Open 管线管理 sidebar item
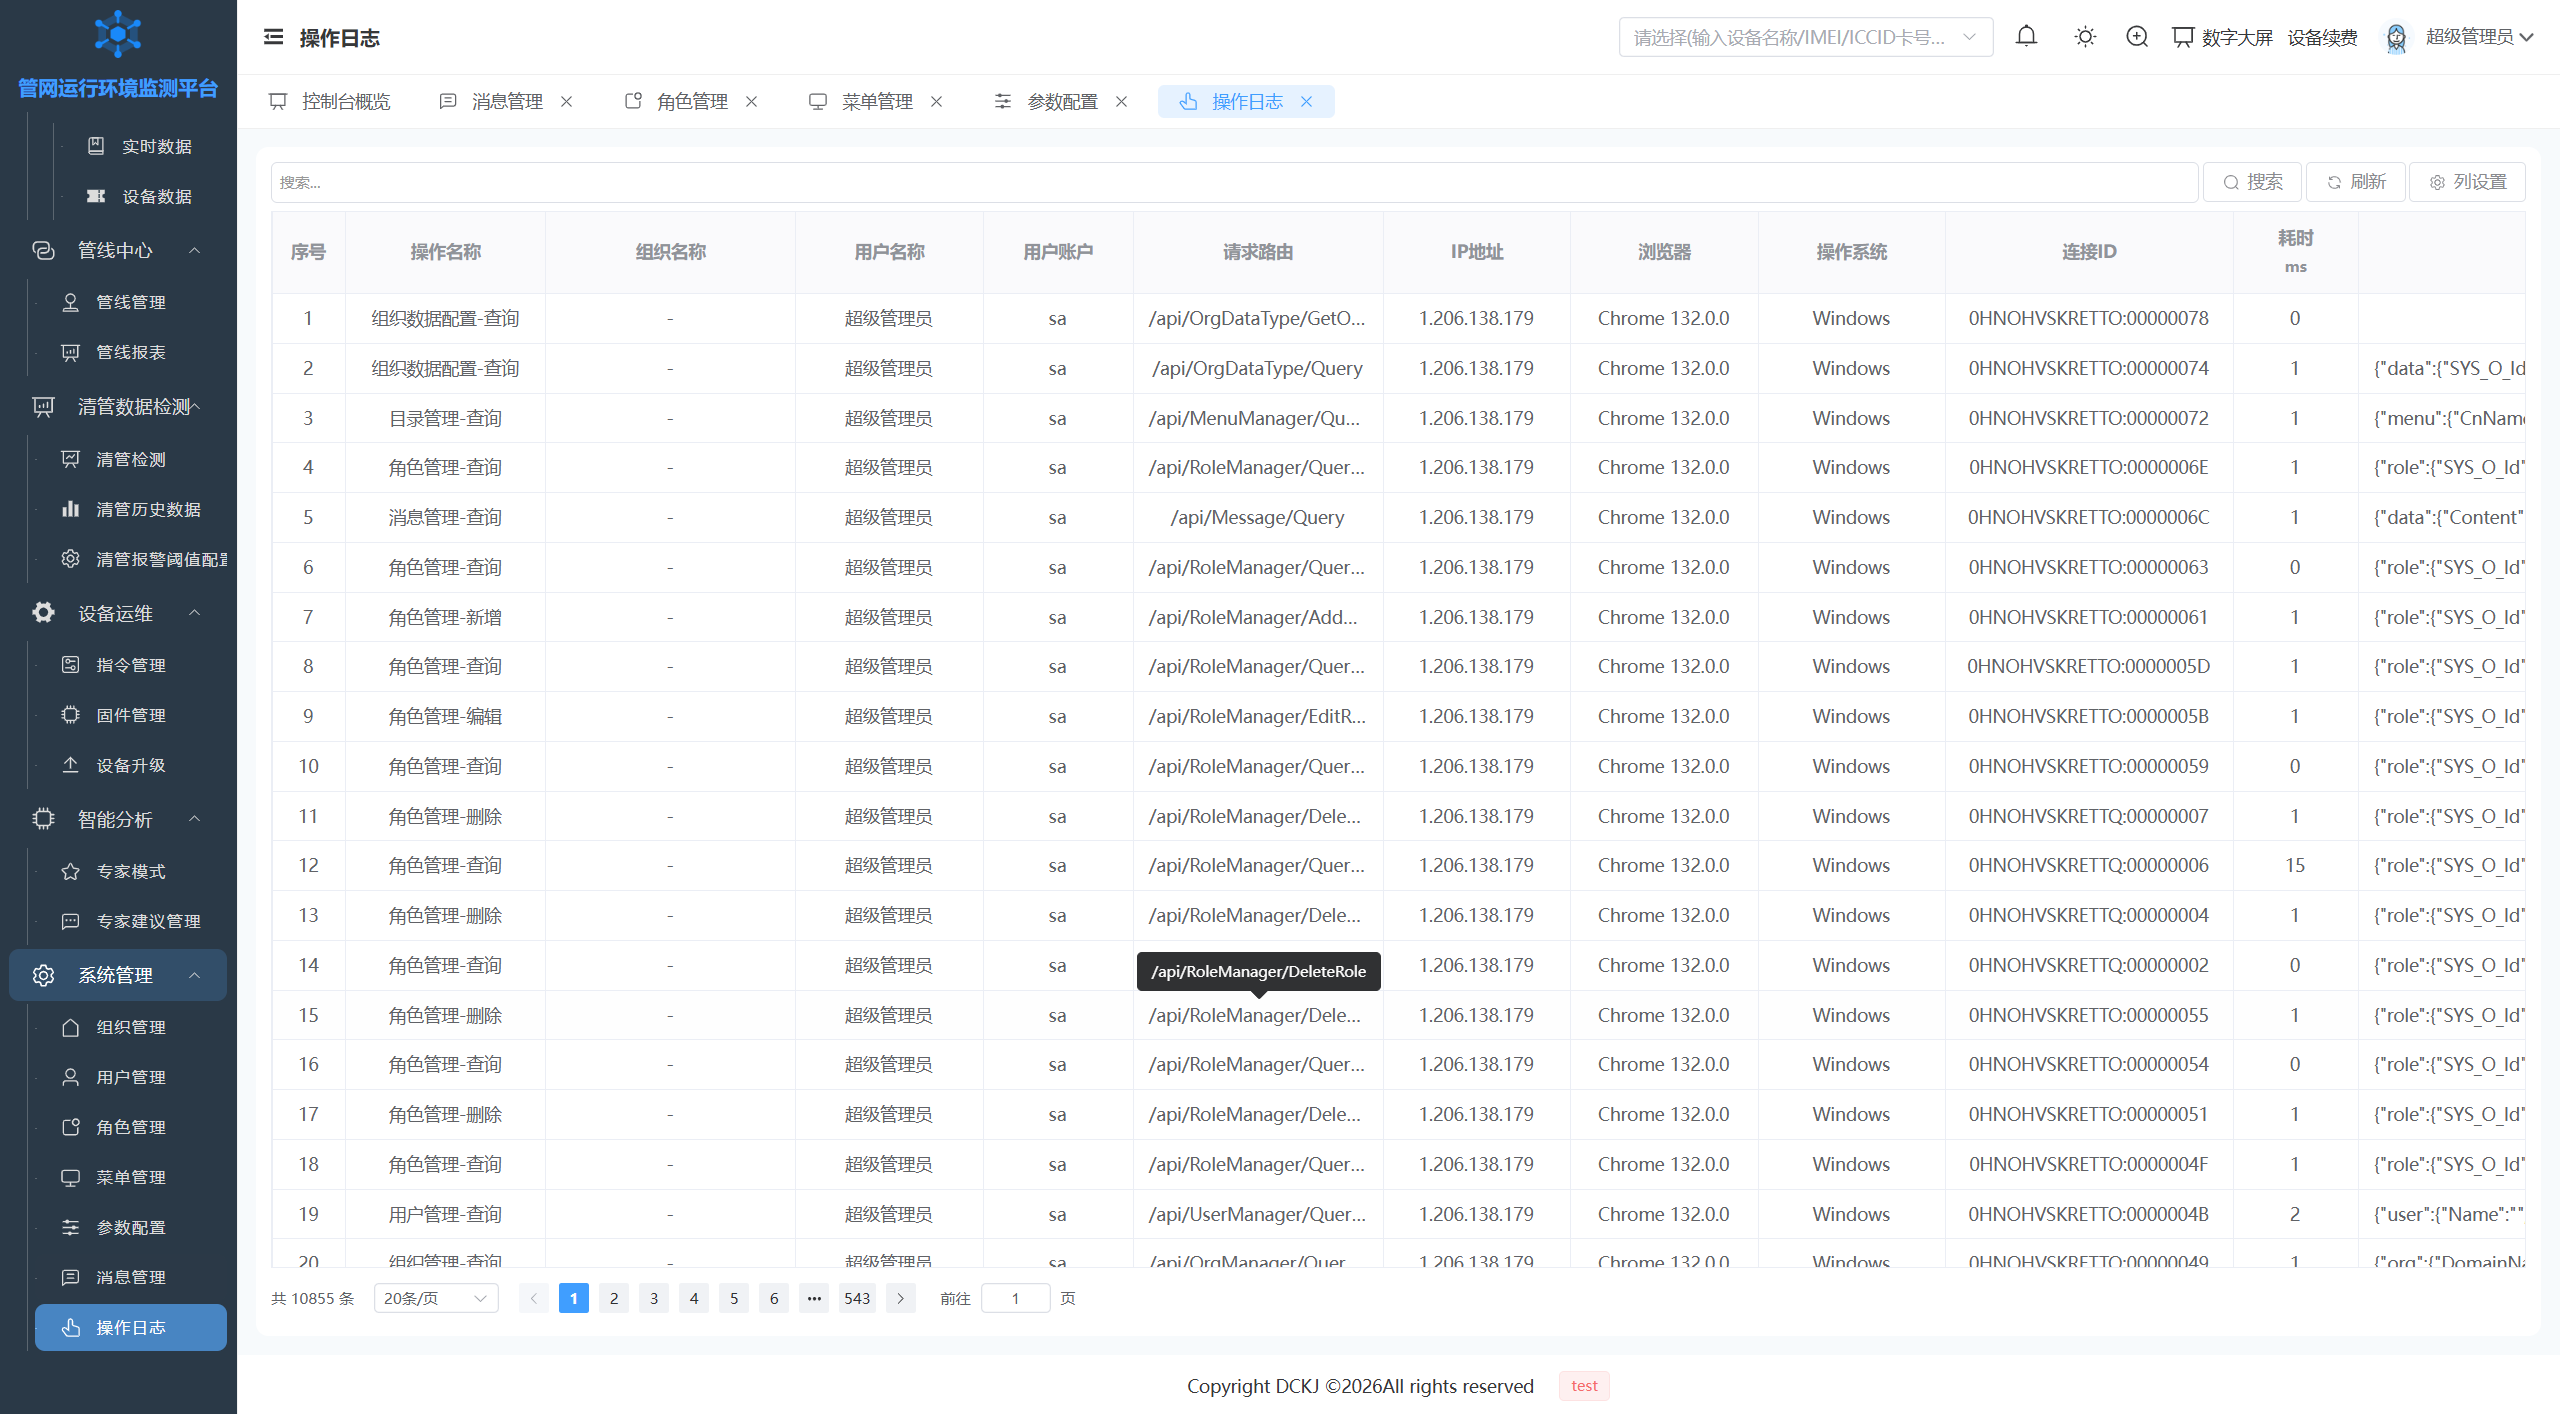 coord(130,302)
